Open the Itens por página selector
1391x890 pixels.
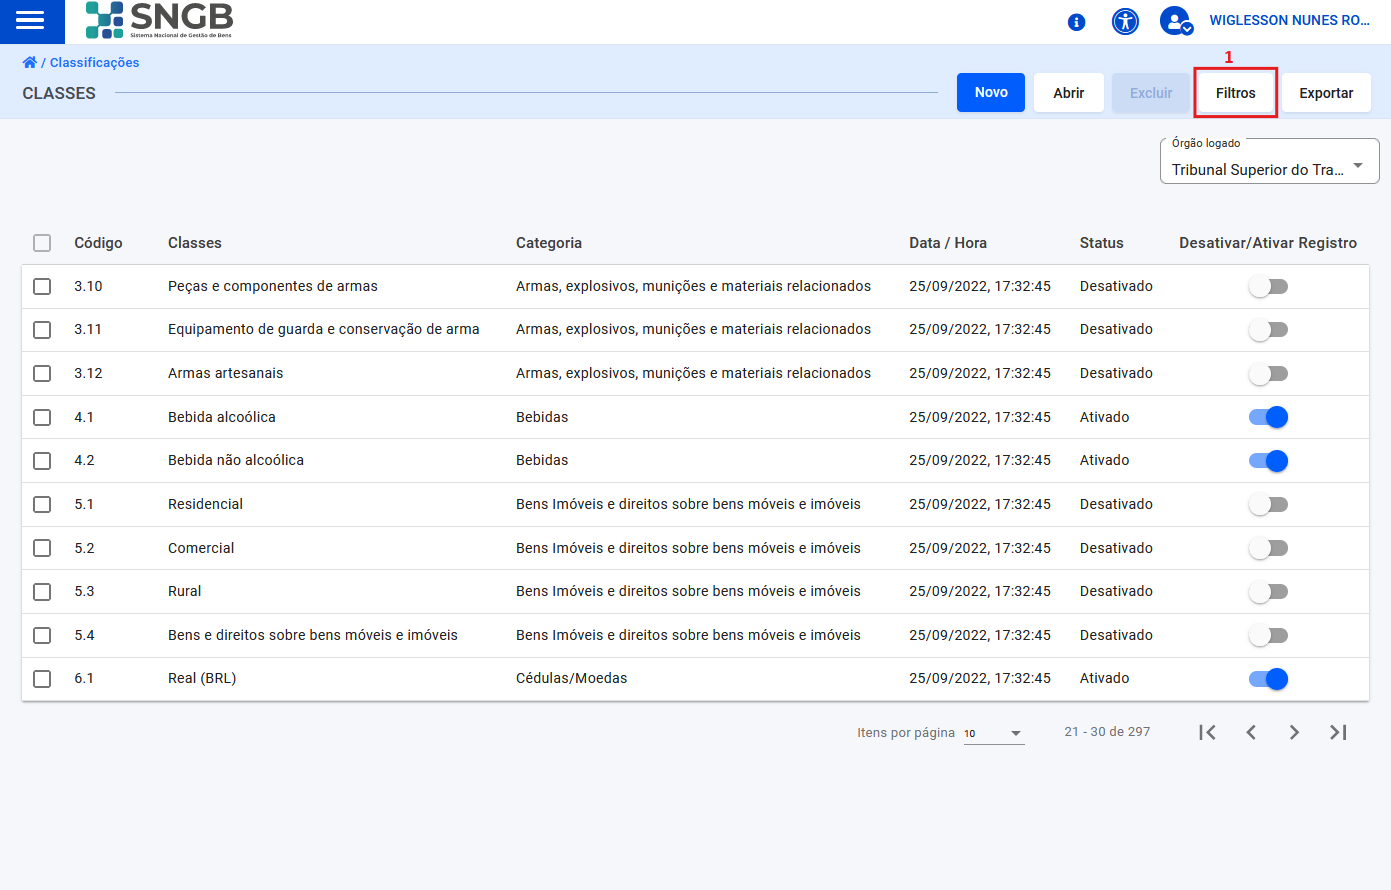click(x=994, y=733)
